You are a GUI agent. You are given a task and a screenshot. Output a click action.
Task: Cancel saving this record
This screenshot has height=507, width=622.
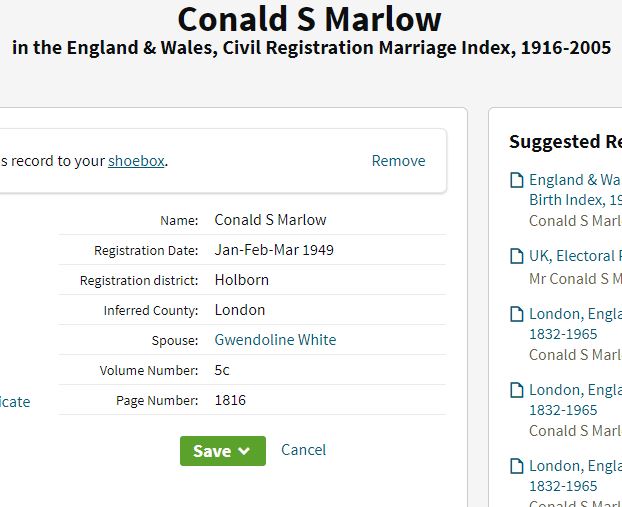click(303, 450)
